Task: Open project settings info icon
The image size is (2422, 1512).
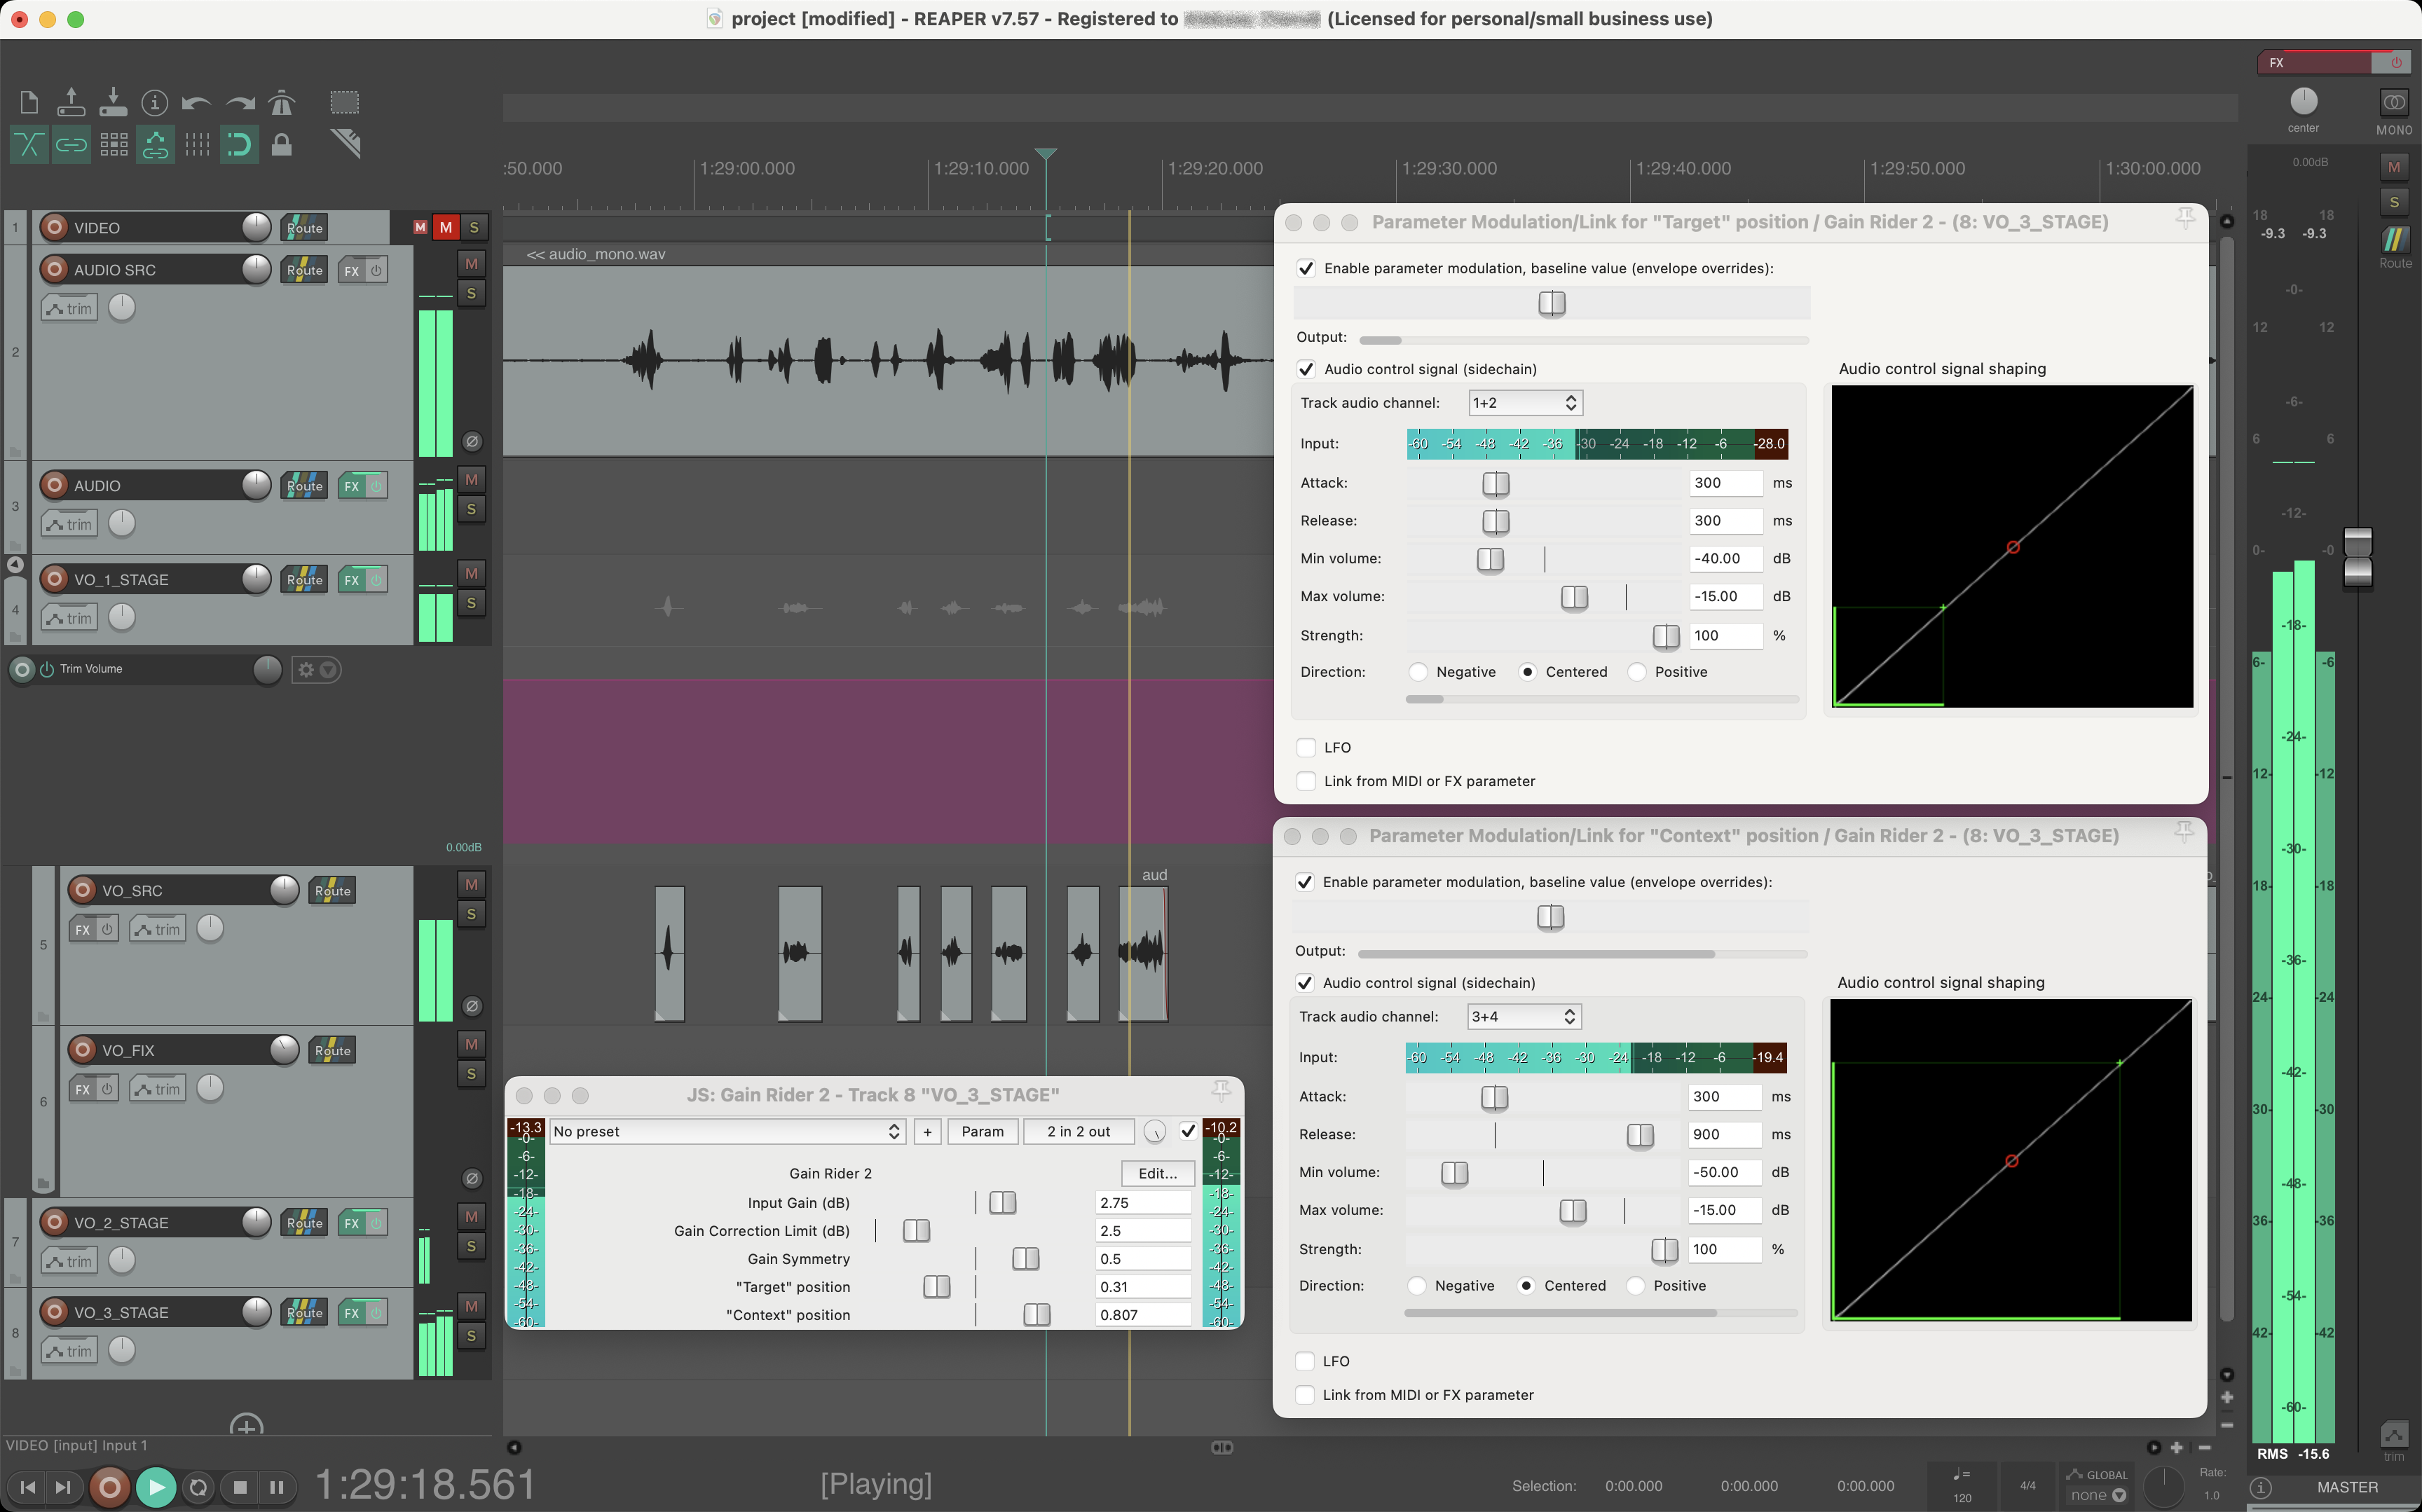Action: [x=154, y=102]
